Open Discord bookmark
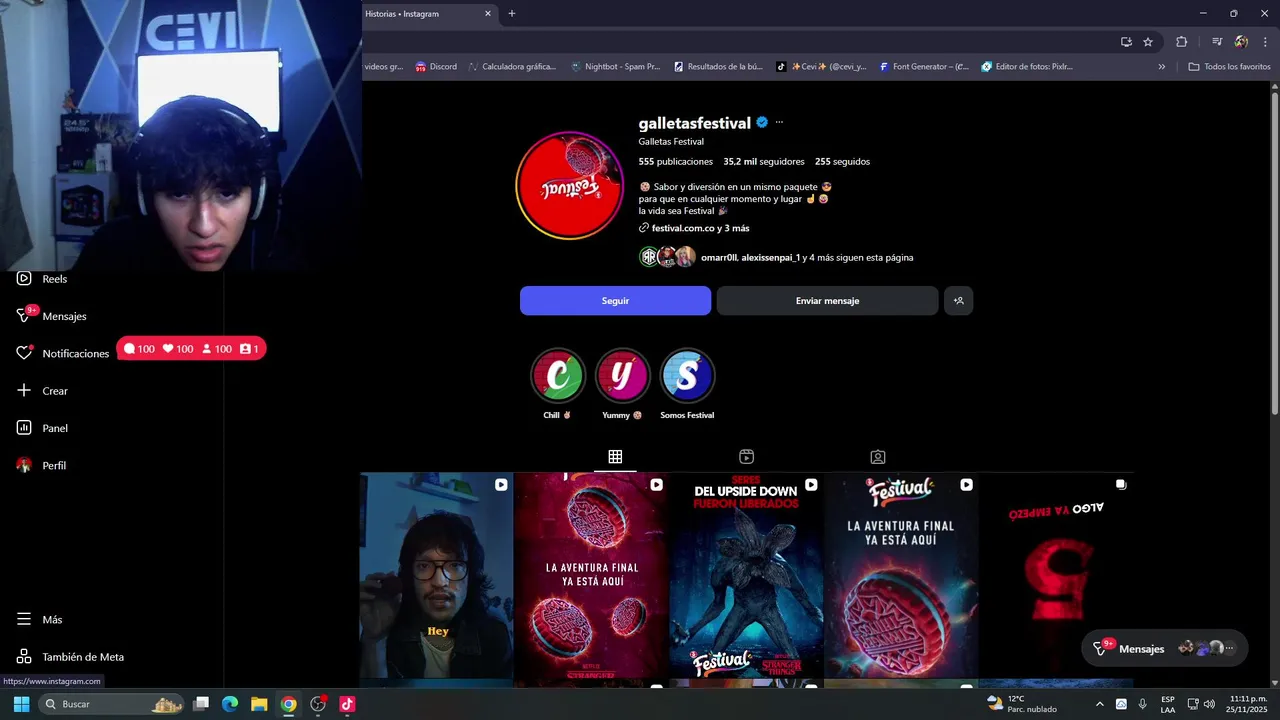The height and width of the screenshot is (720, 1280). click(x=436, y=67)
